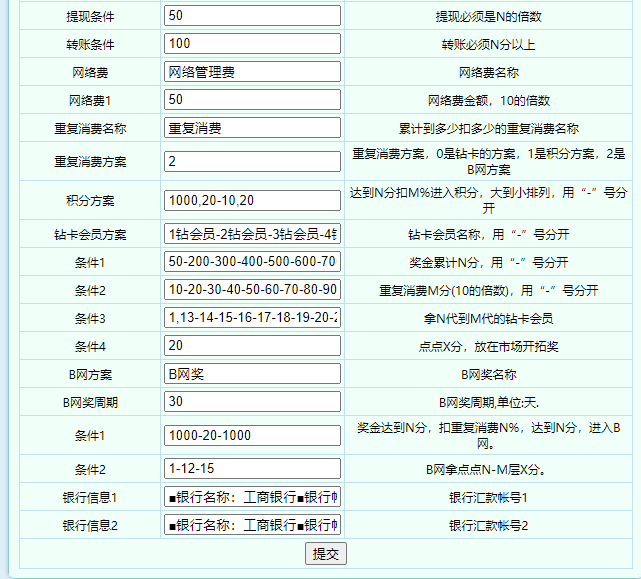Click the 钻卡会员方案 text field
641x579 pixels.
252,235
